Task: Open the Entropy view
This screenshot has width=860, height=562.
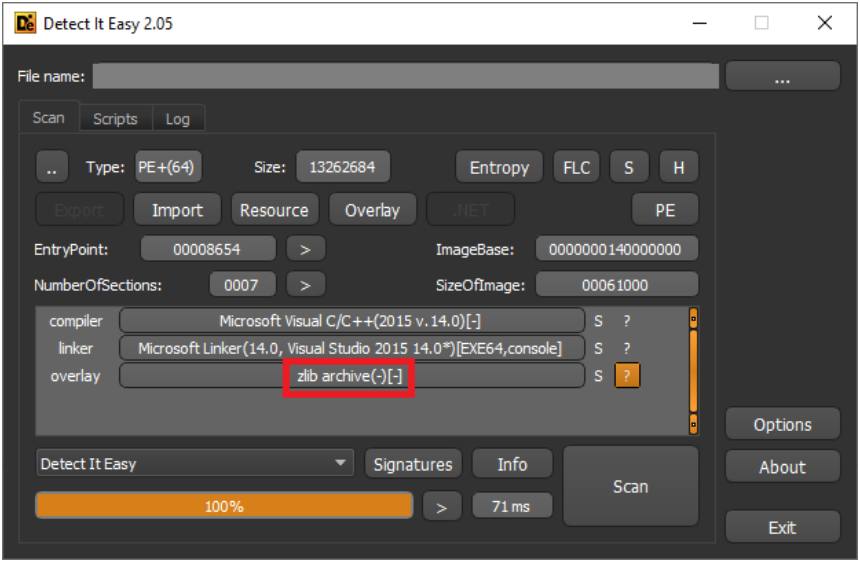Action: [499, 167]
